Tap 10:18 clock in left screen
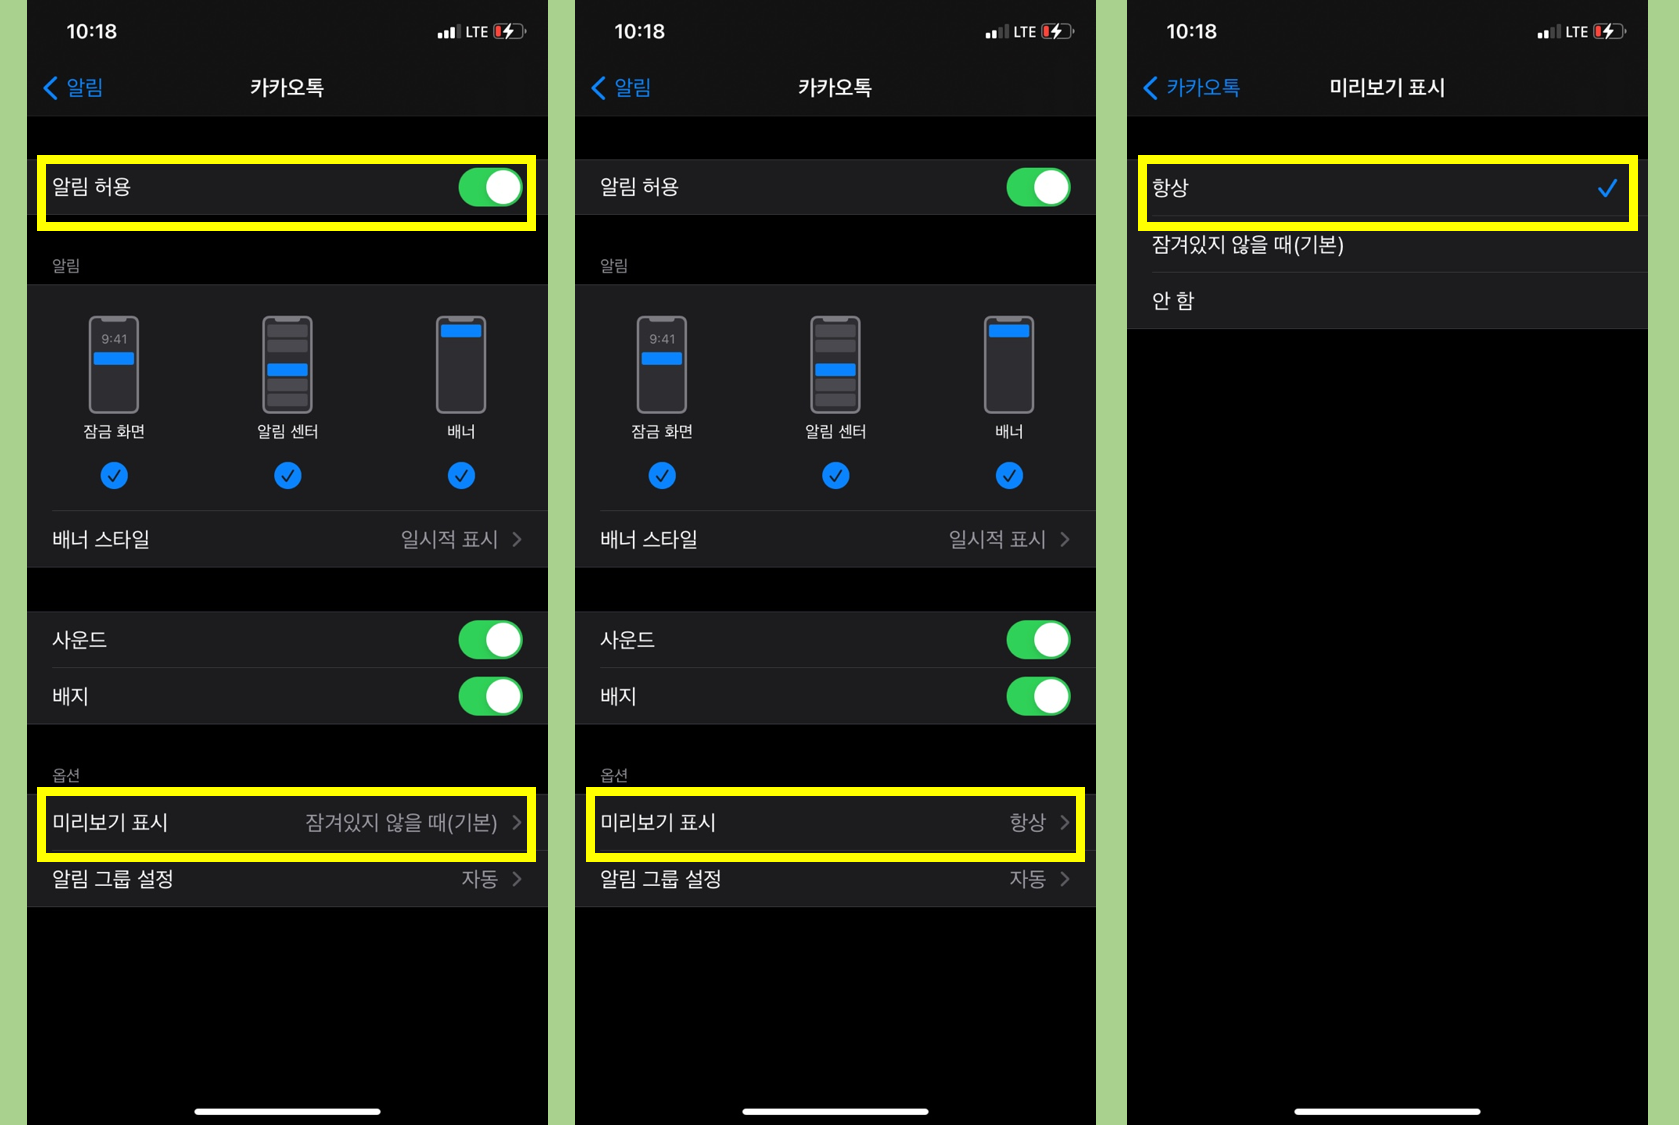The height and width of the screenshot is (1125, 1679). tap(91, 32)
